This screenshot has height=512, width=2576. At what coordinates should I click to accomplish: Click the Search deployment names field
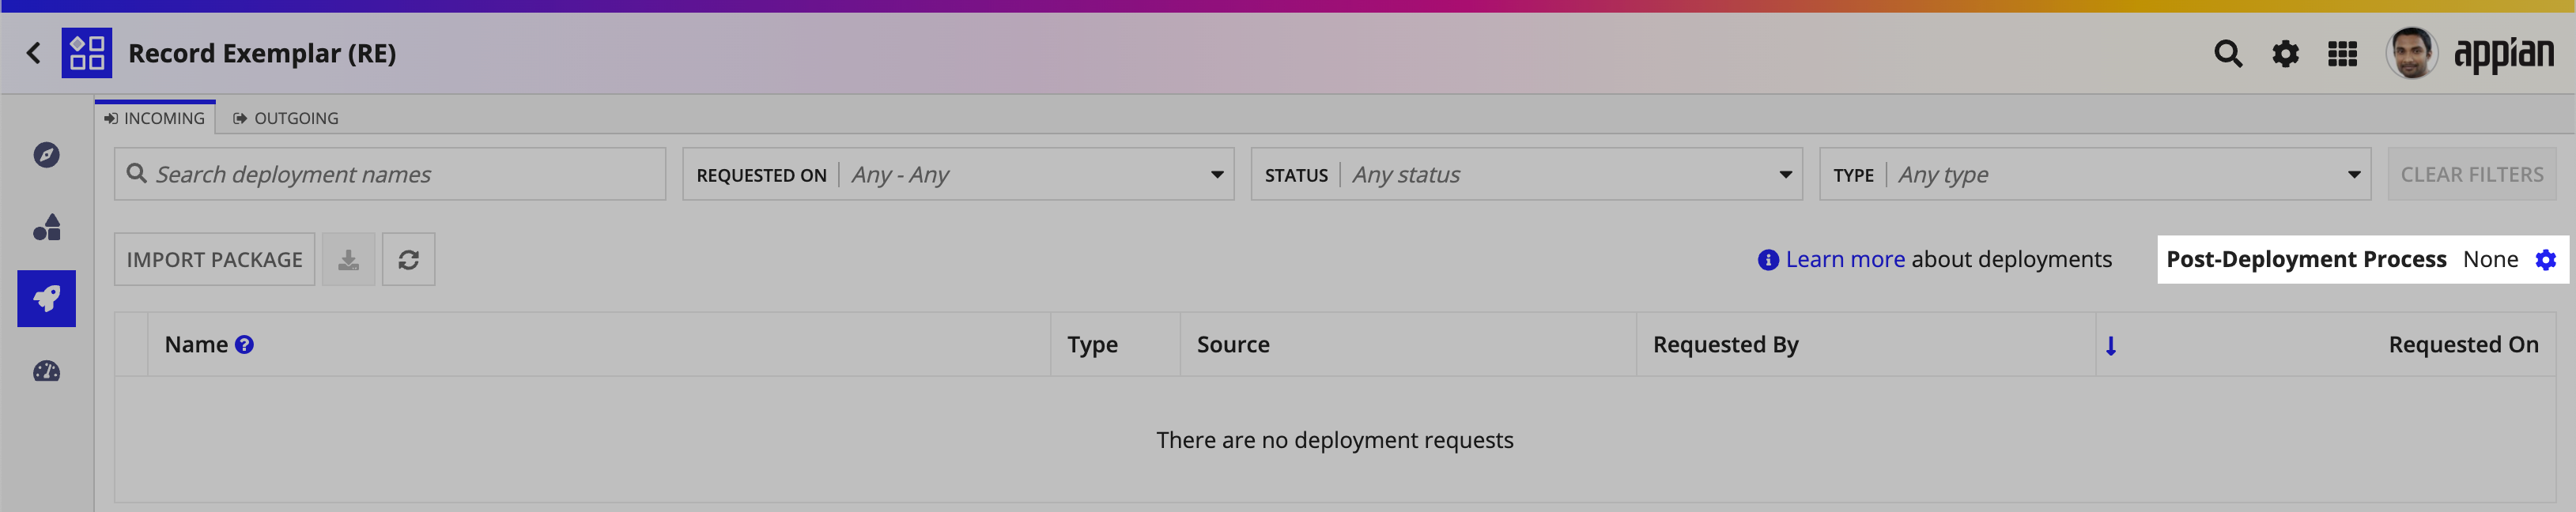[x=390, y=174]
